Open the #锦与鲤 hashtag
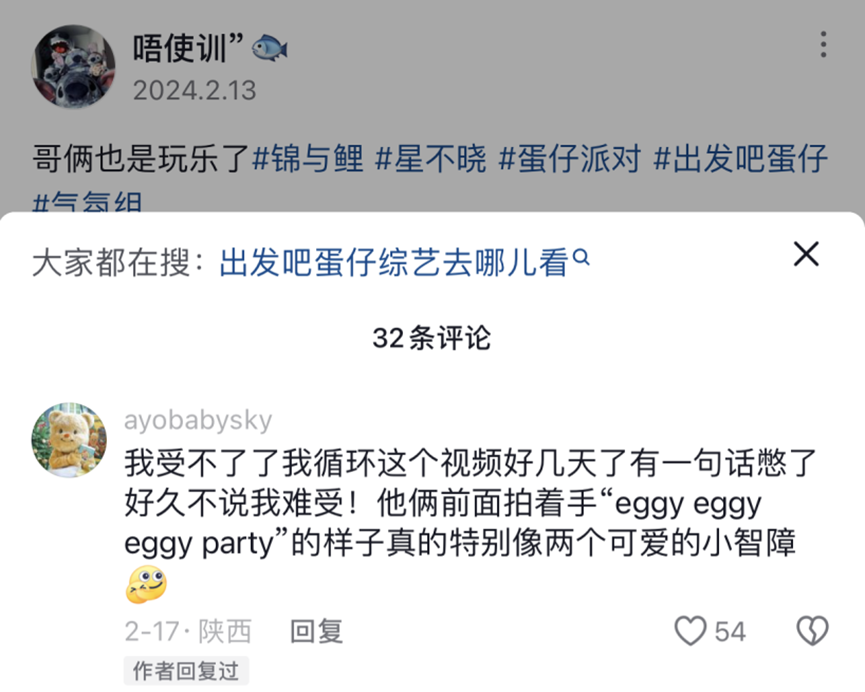This screenshot has width=865, height=692. (308, 158)
